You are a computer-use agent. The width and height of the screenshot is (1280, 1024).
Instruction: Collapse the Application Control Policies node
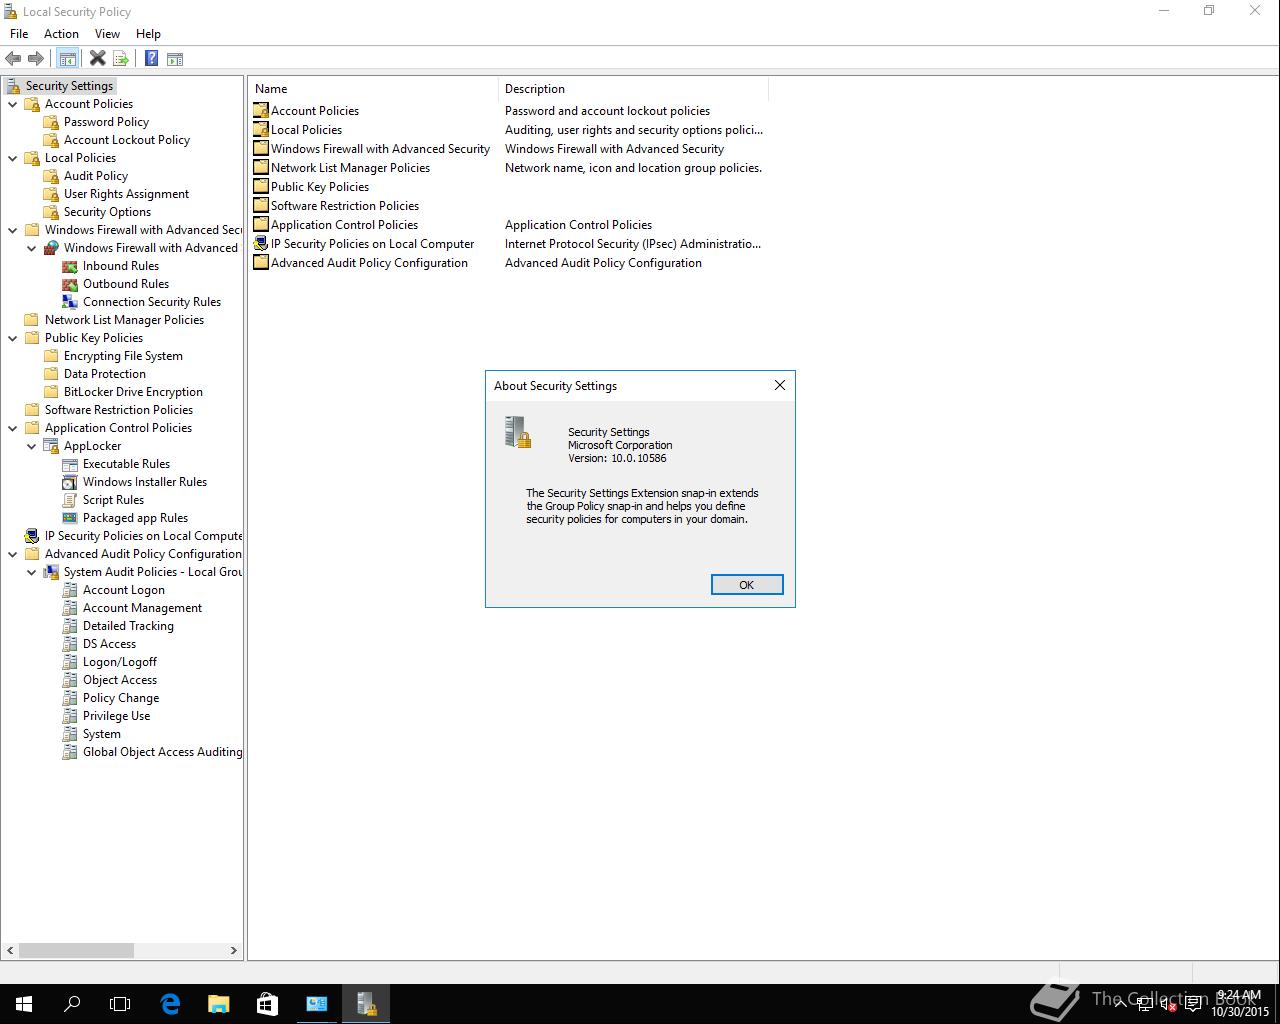13,428
